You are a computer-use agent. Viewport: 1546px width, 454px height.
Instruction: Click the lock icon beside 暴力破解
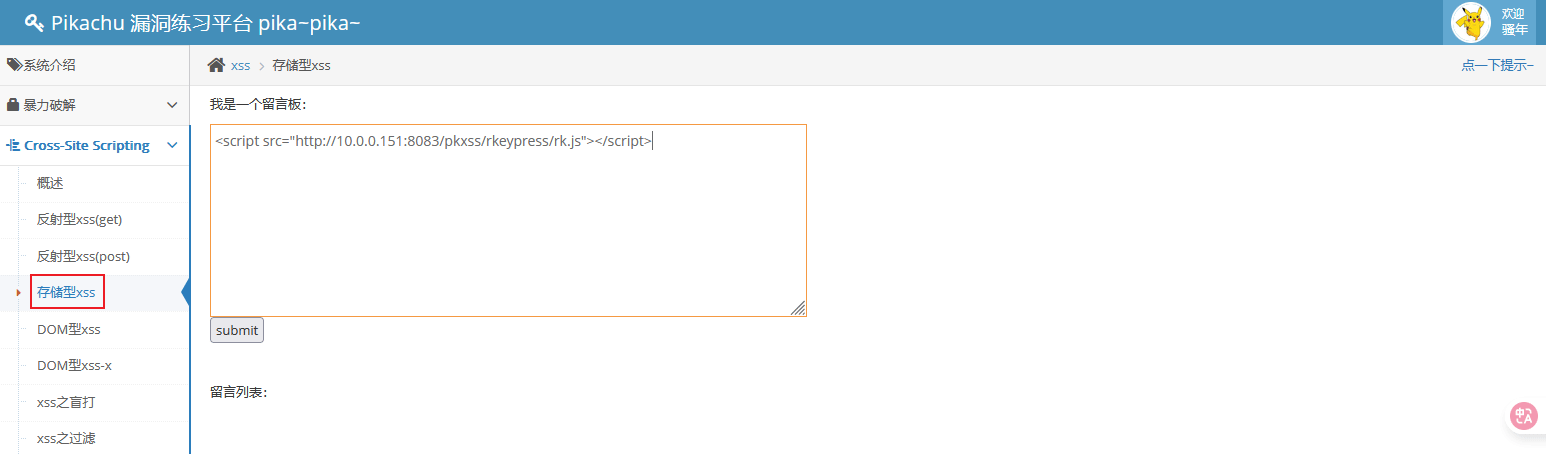(x=13, y=105)
